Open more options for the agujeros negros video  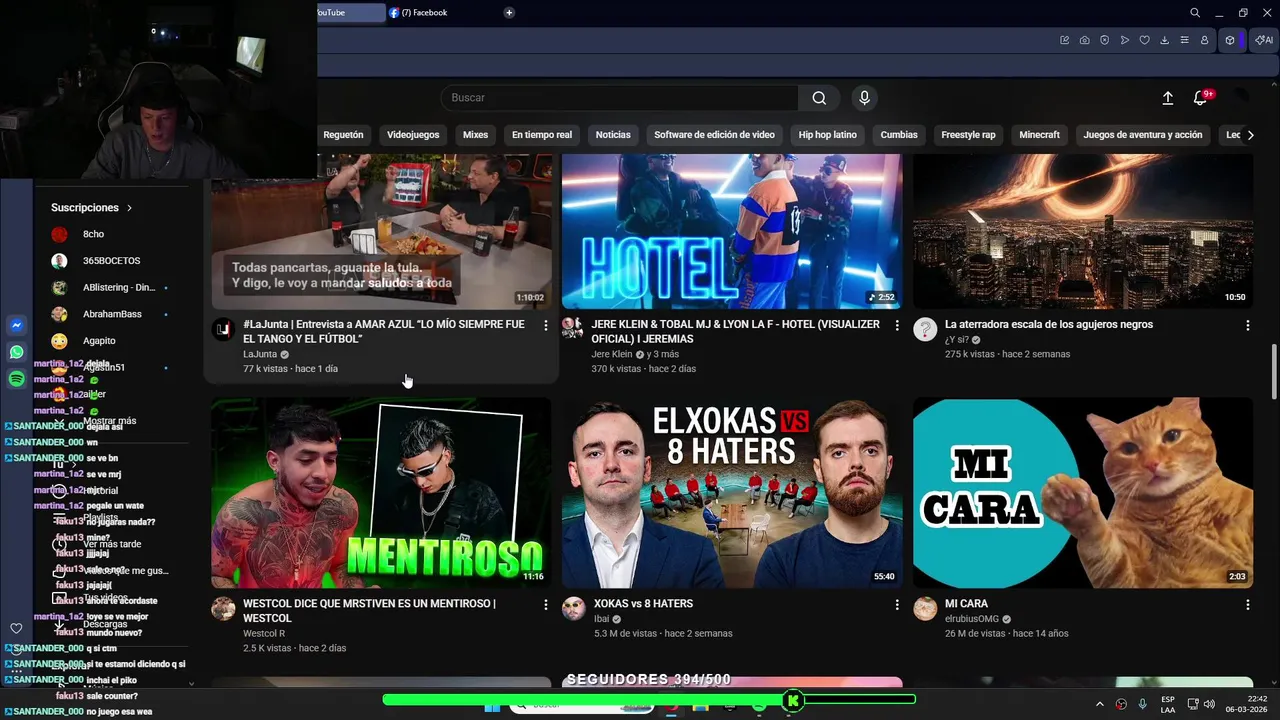[x=1247, y=326]
